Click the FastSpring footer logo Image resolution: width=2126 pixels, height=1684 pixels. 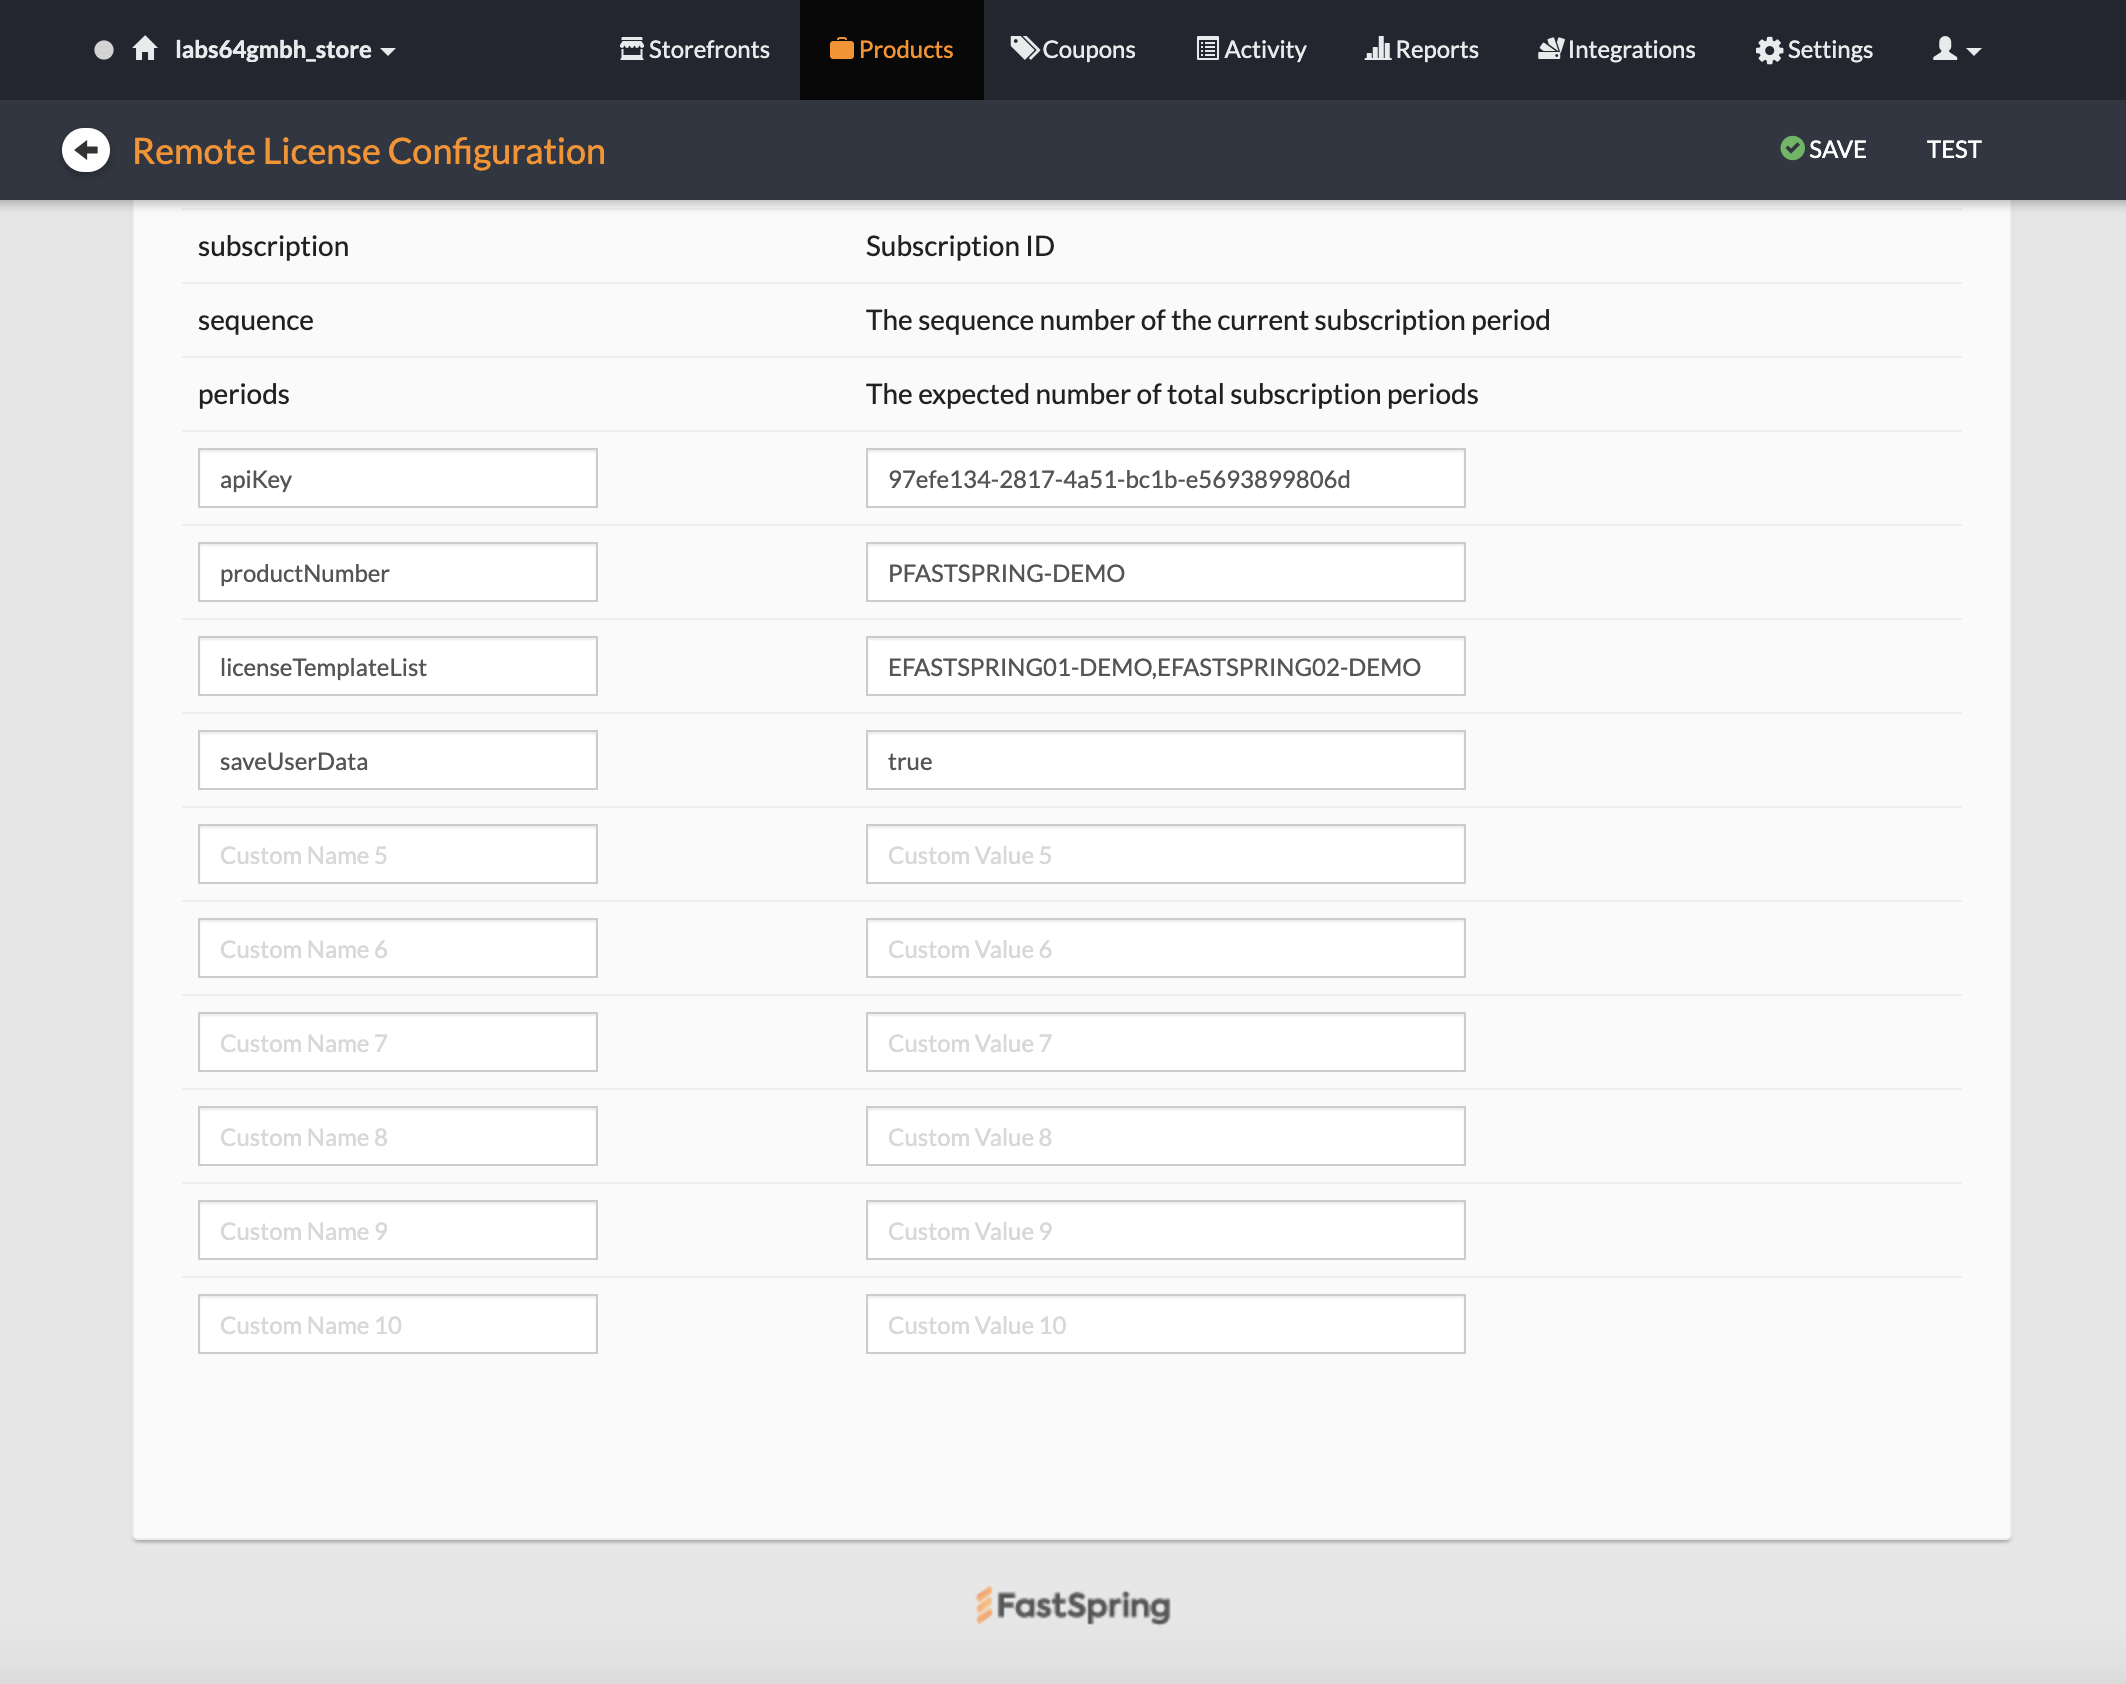(x=1072, y=1605)
